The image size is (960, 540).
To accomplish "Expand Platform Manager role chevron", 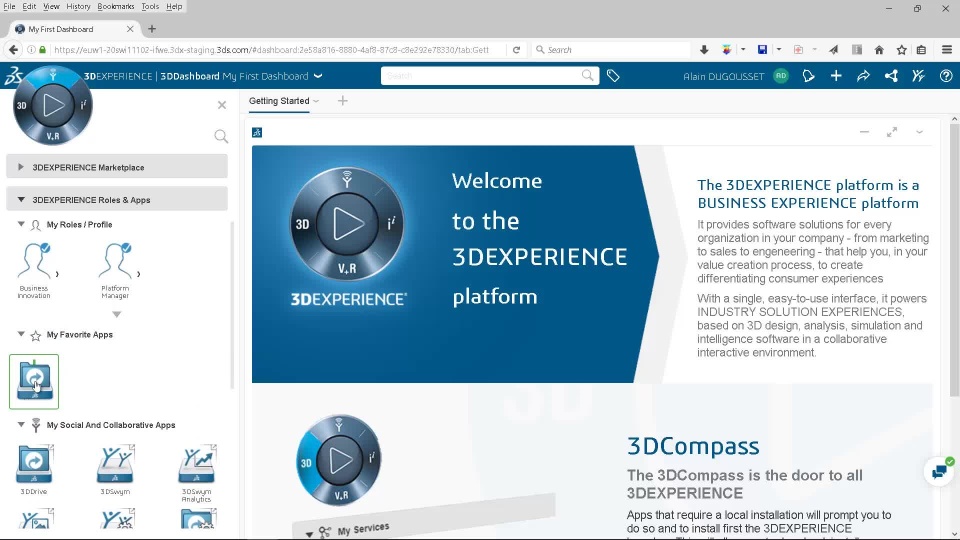I will pos(138,274).
